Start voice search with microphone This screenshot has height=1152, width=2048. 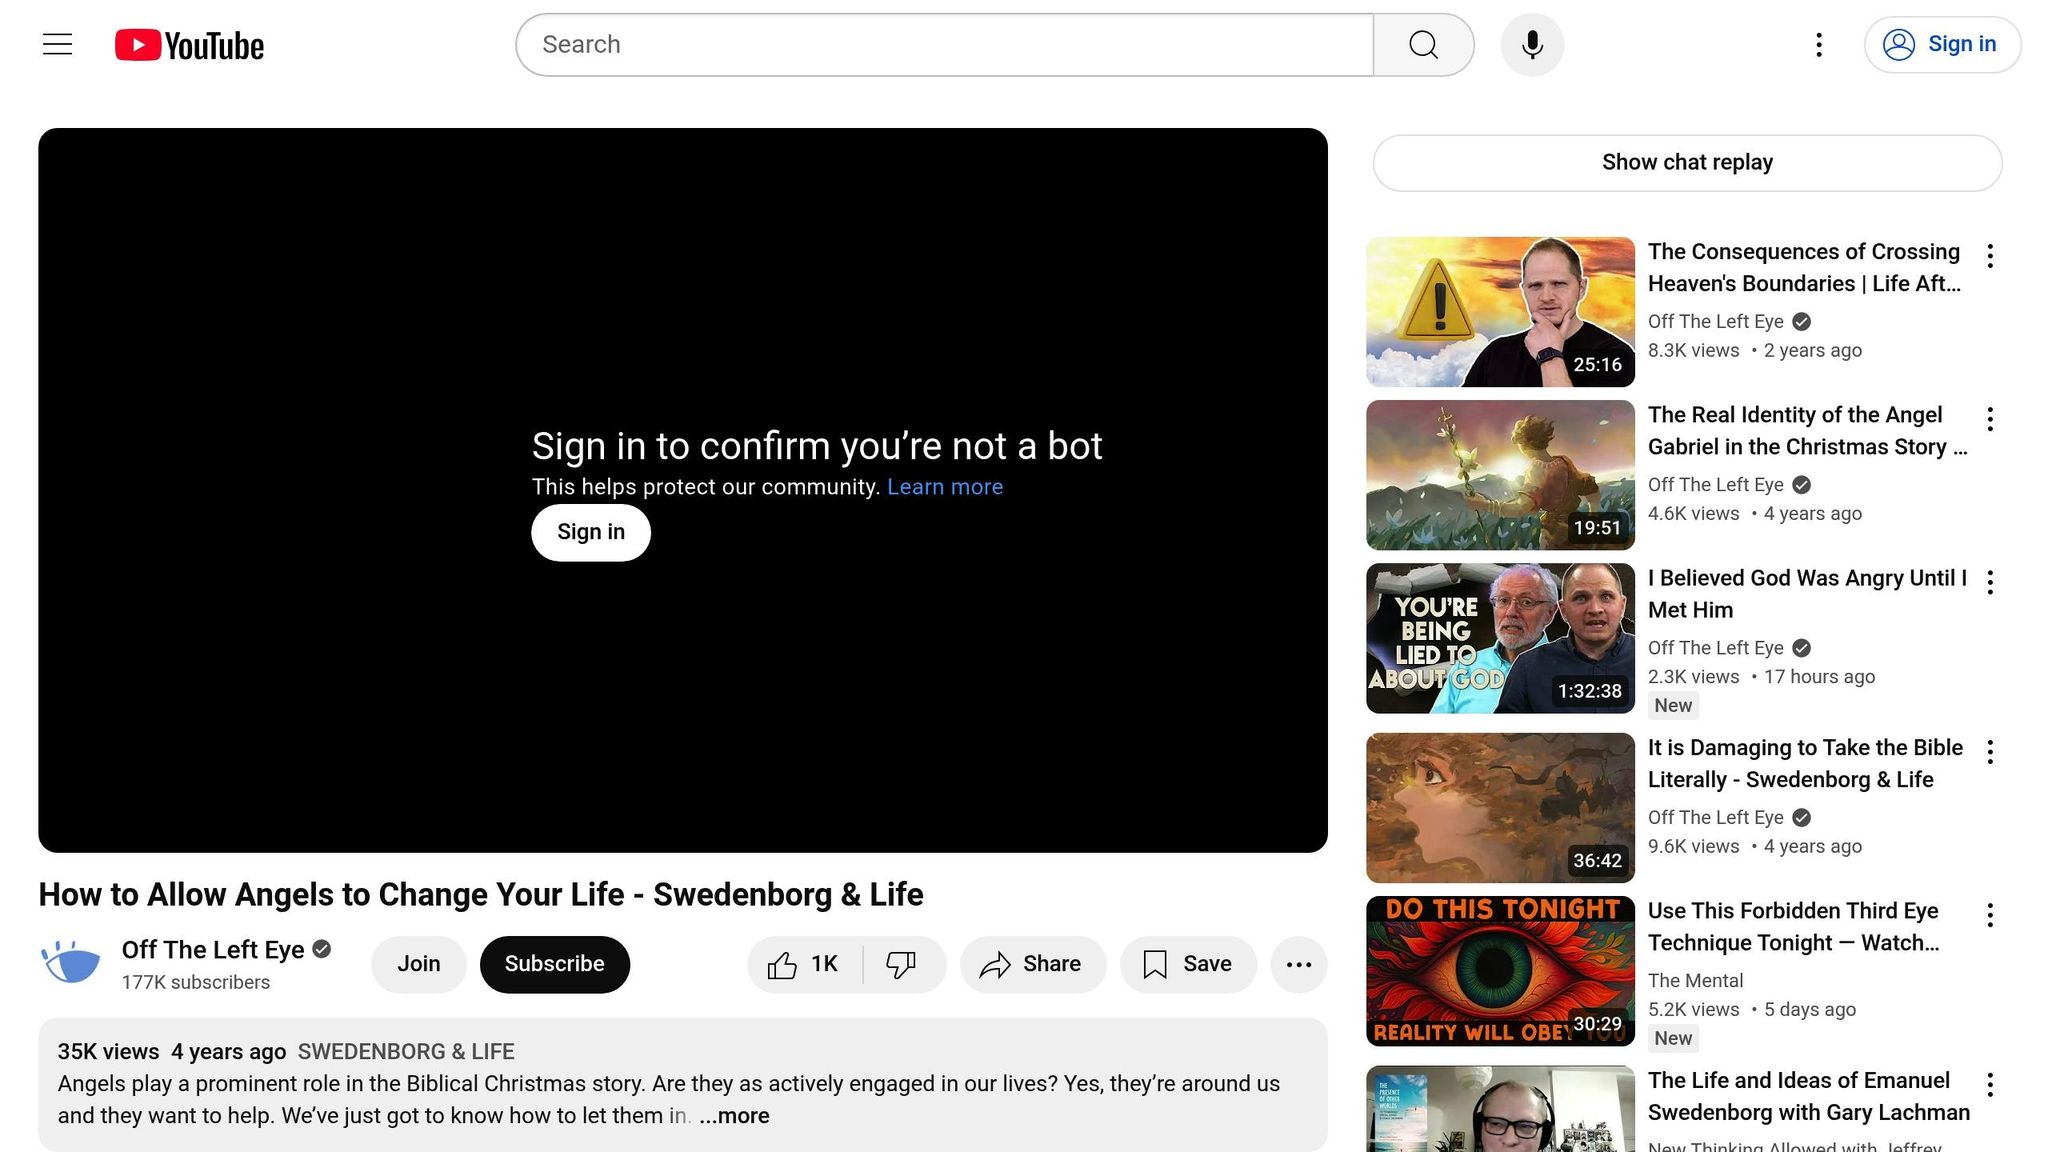pos(1532,45)
